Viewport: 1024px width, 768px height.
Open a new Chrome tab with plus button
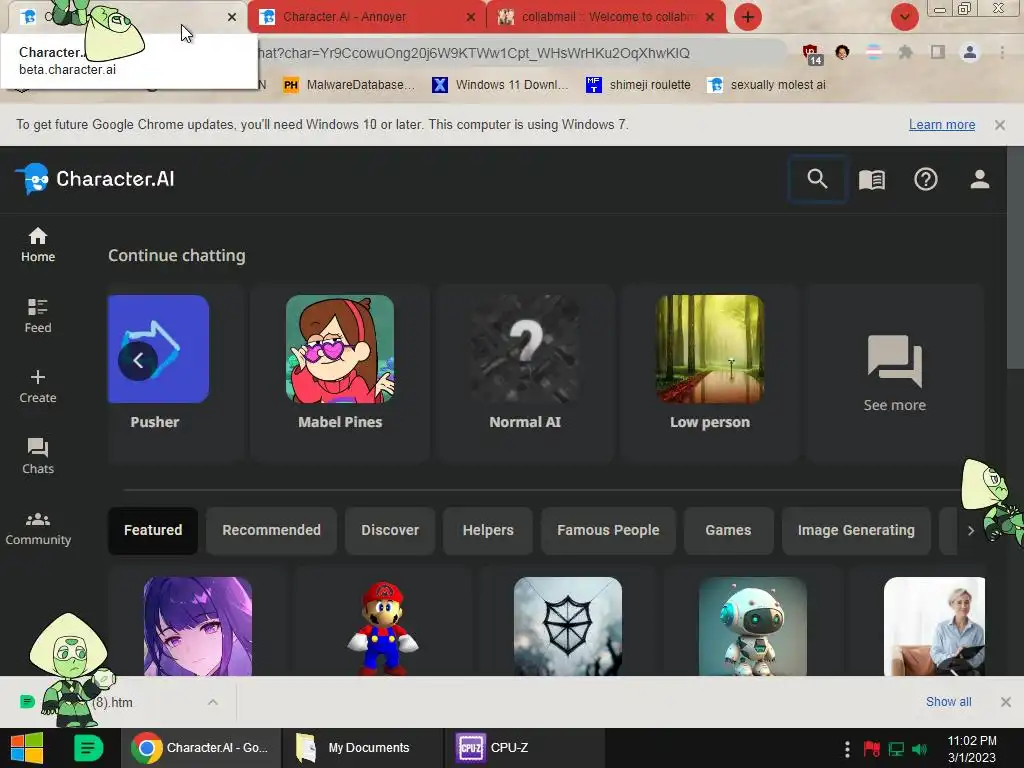(748, 17)
